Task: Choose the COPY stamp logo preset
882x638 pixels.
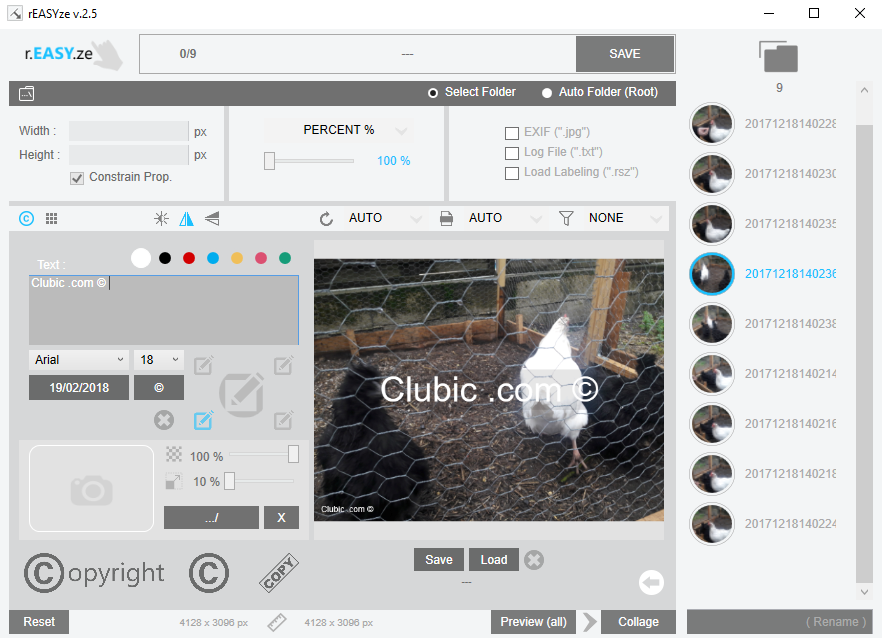Action: (279, 573)
